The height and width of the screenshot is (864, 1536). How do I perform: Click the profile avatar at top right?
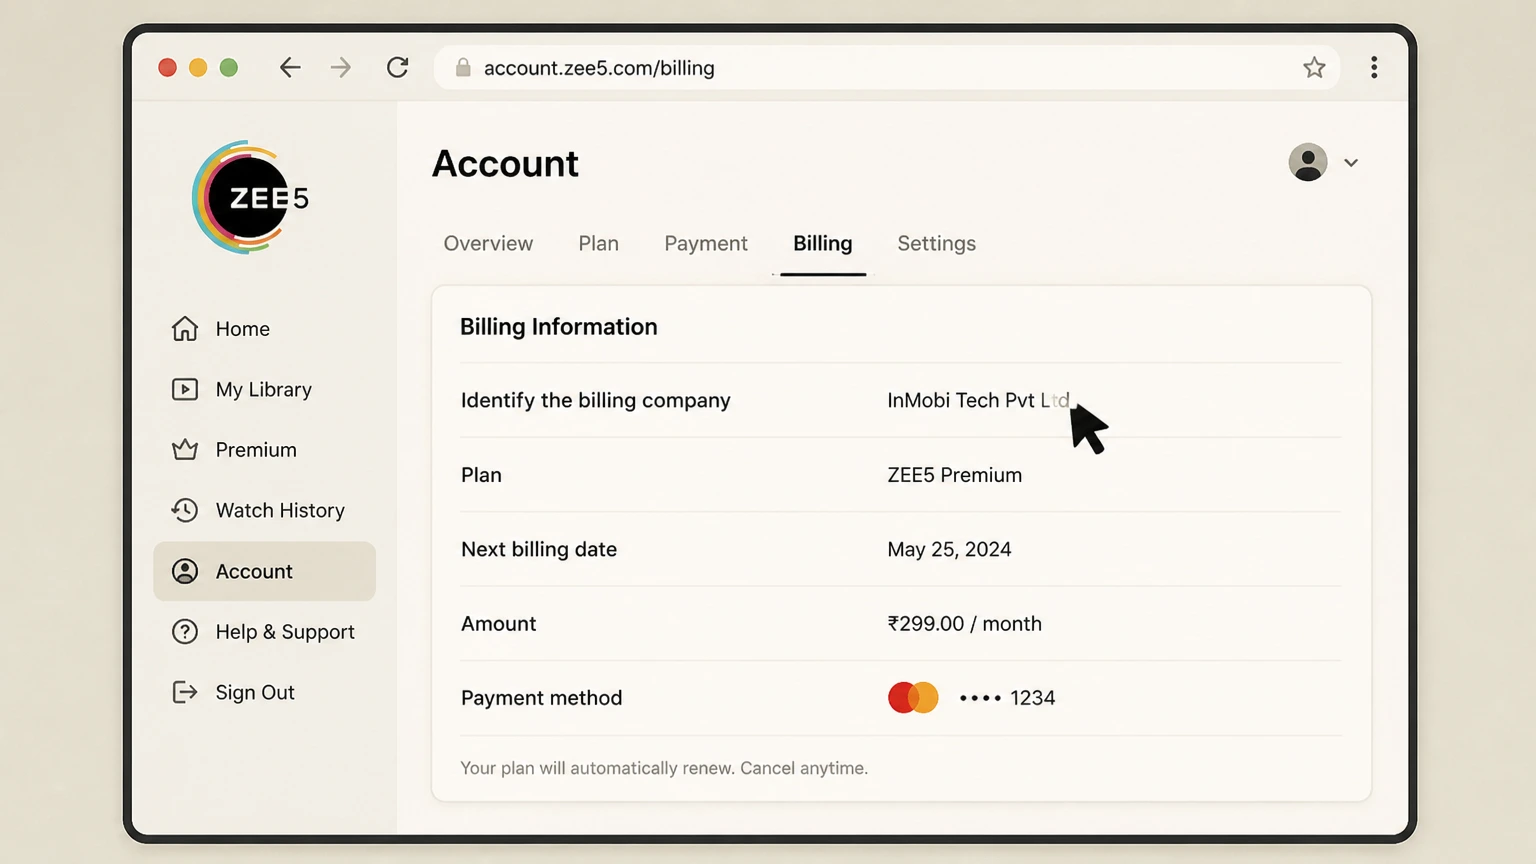coord(1308,162)
